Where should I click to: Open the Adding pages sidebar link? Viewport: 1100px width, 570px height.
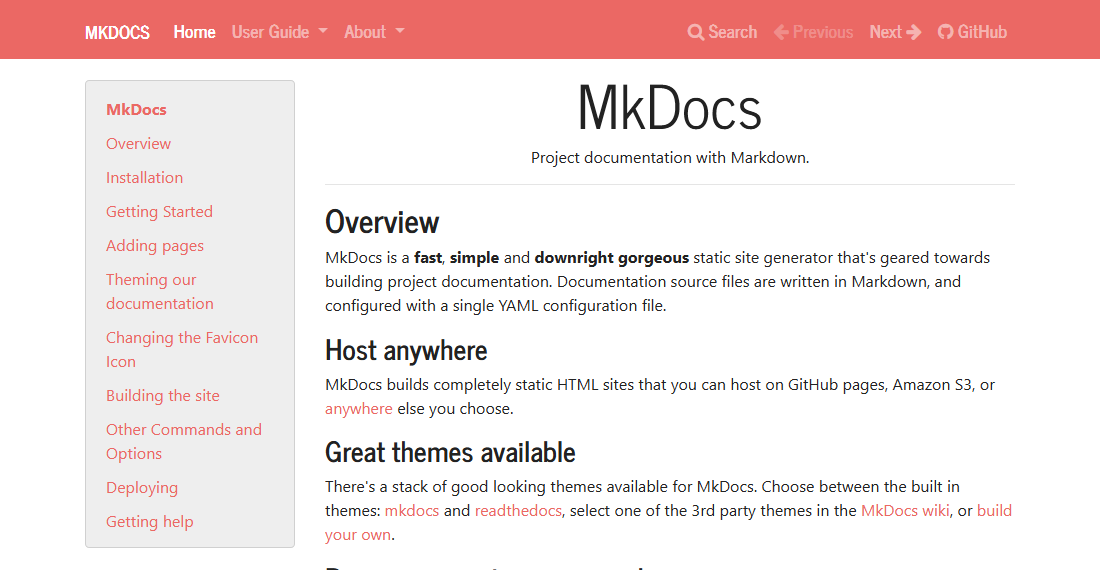[x=155, y=246]
